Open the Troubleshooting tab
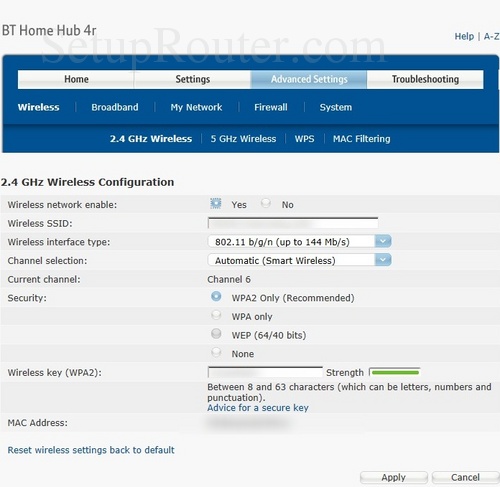 click(x=425, y=79)
